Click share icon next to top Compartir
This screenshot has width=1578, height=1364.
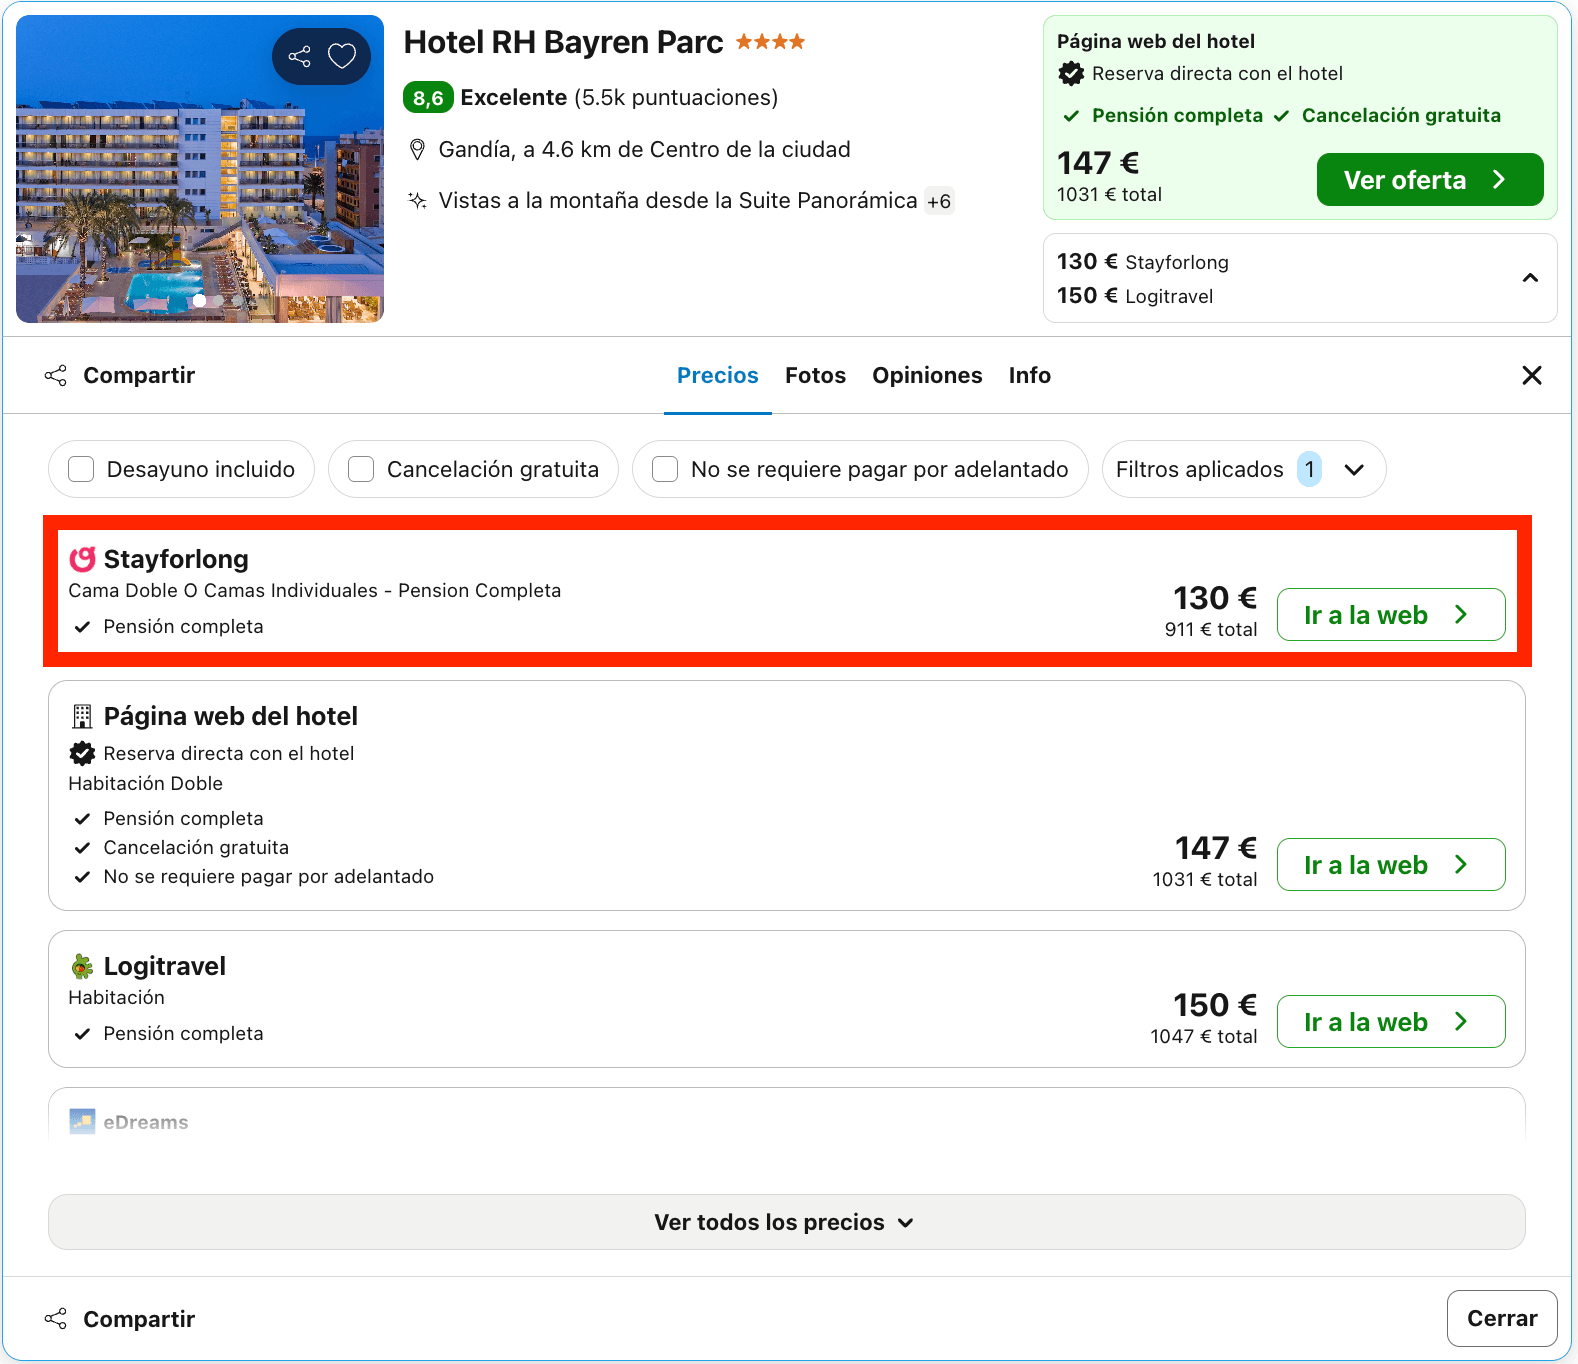[x=56, y=376]
